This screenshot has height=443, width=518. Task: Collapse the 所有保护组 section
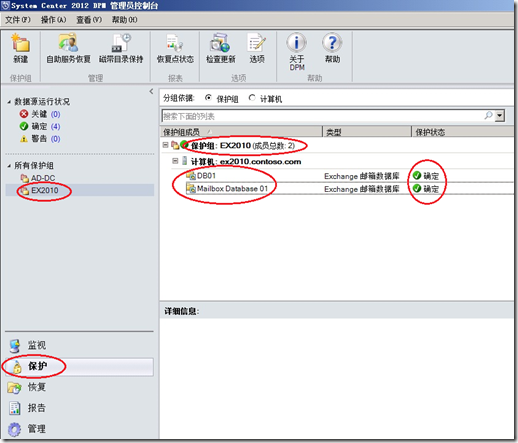[9, 166]
